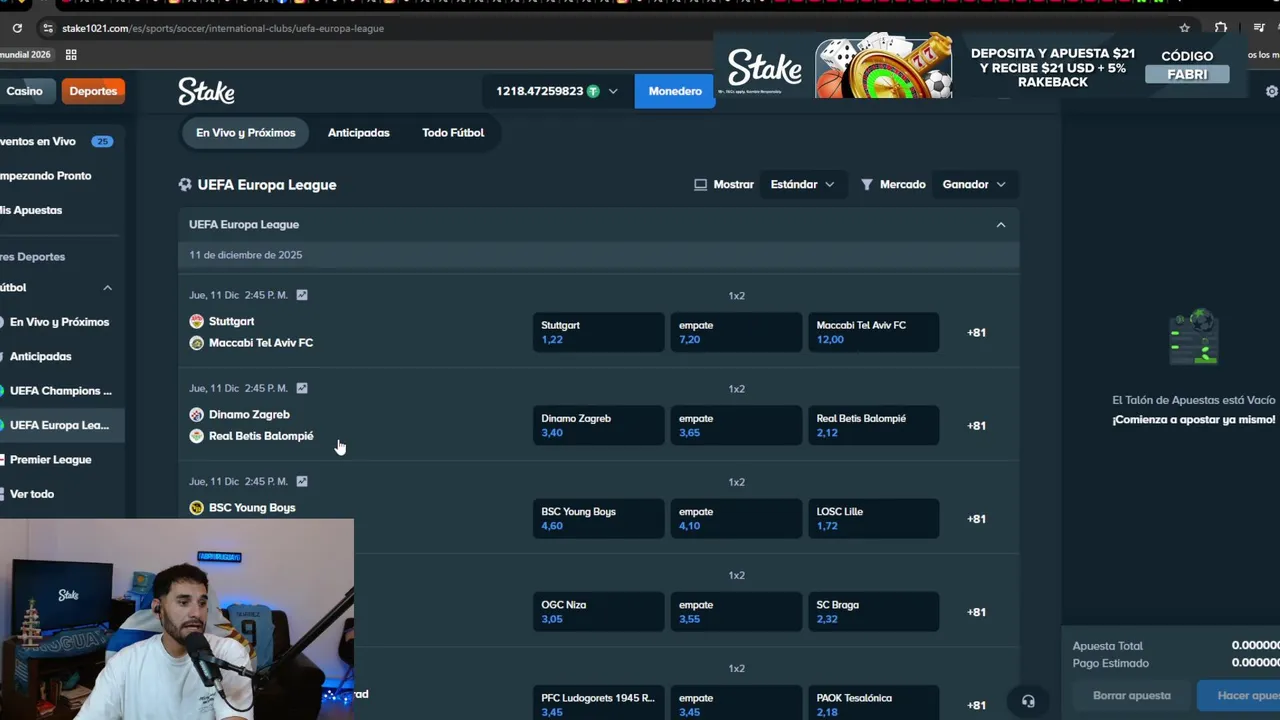Open the balance currency dropdown
This screenshot has height=720, width=1280.
coord(557,91)
